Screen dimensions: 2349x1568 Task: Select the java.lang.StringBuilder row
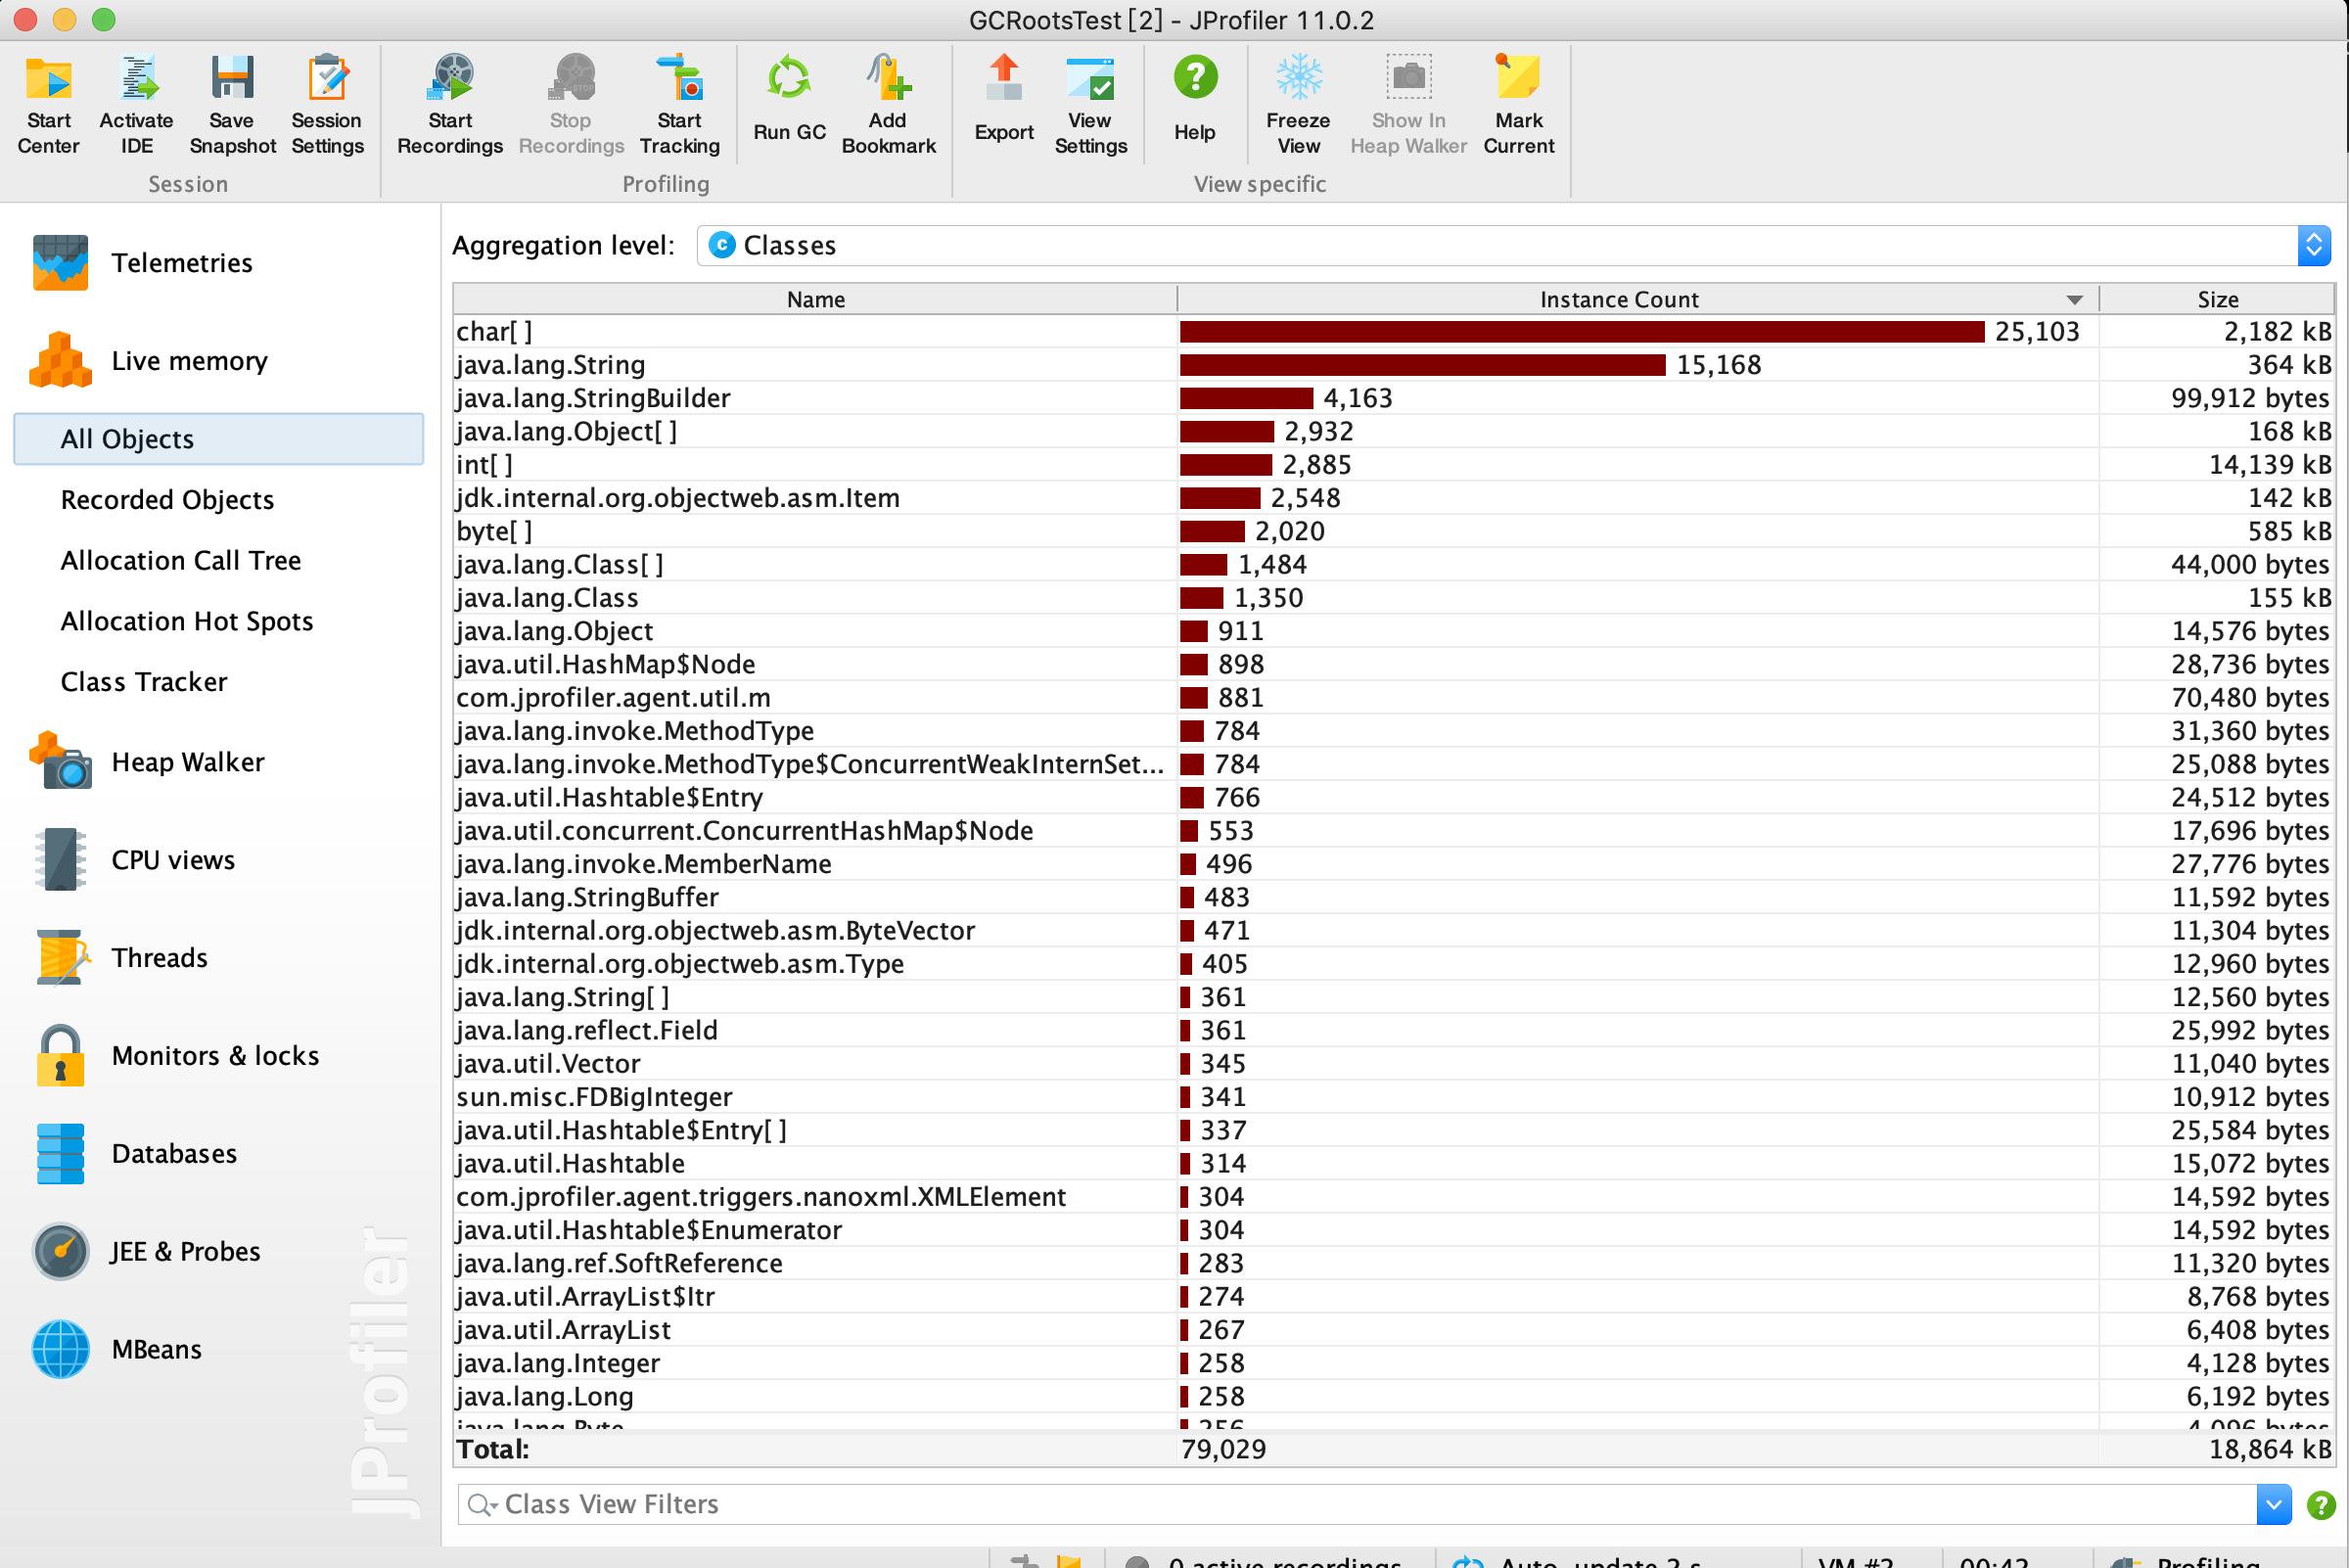[1394, 398]
